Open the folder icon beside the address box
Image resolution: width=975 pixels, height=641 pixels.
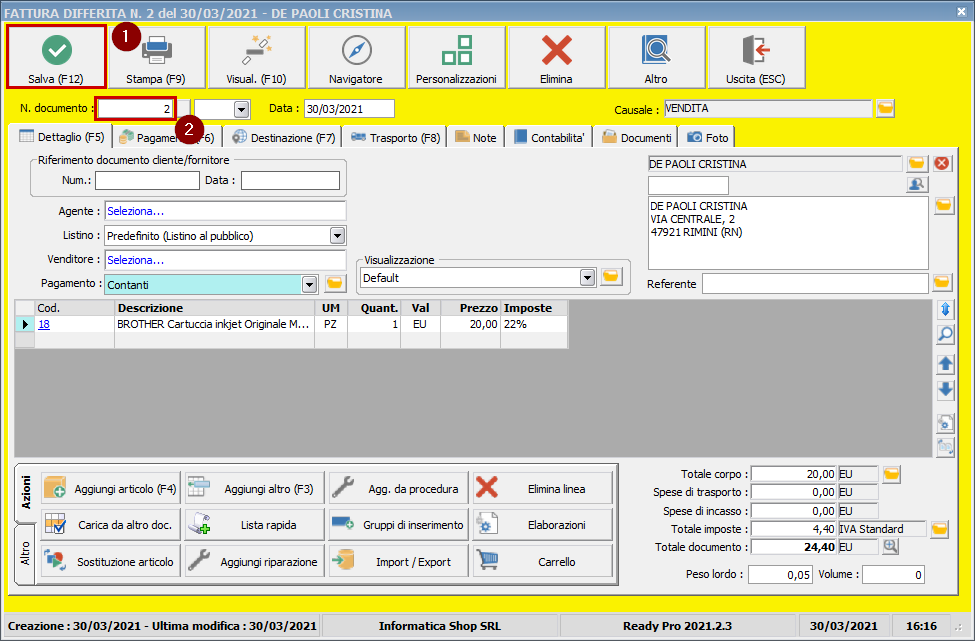[x=943, y=206]
